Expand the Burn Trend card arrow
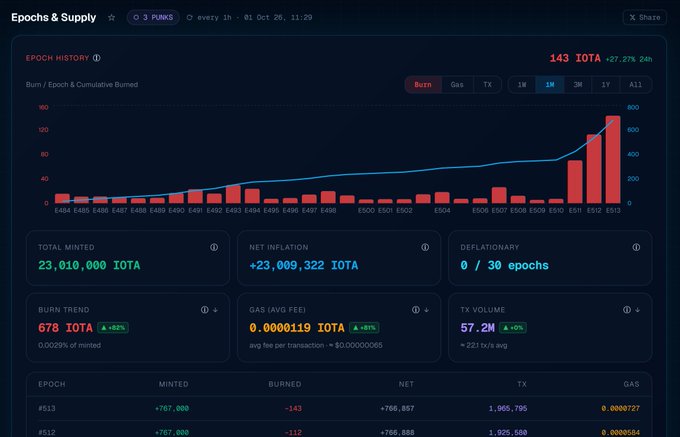The image size is (680, 437). click(x=215, y=310)
